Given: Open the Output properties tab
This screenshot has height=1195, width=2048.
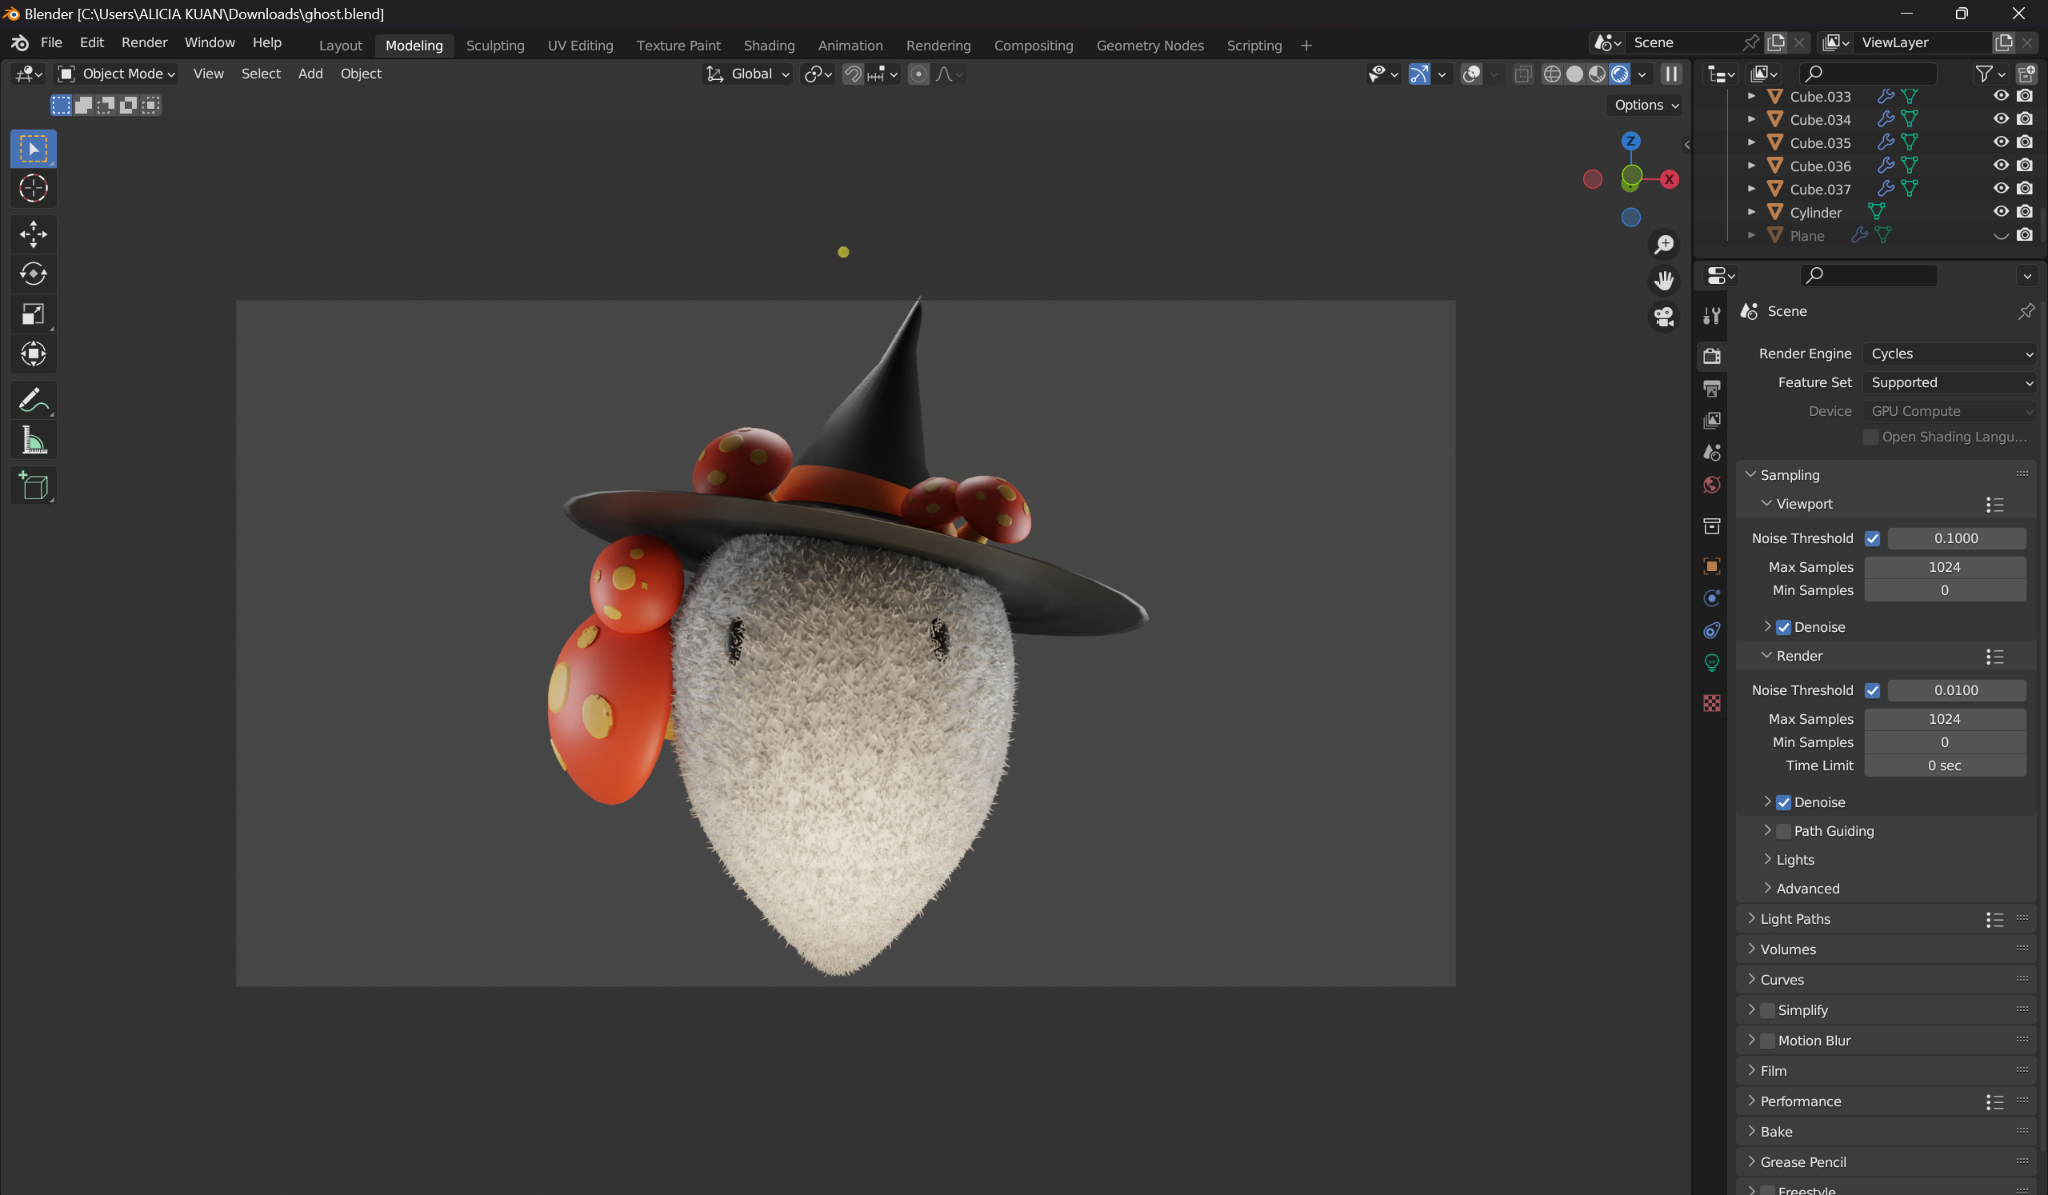Looking at the screenshot, I should coord(1712,388).
